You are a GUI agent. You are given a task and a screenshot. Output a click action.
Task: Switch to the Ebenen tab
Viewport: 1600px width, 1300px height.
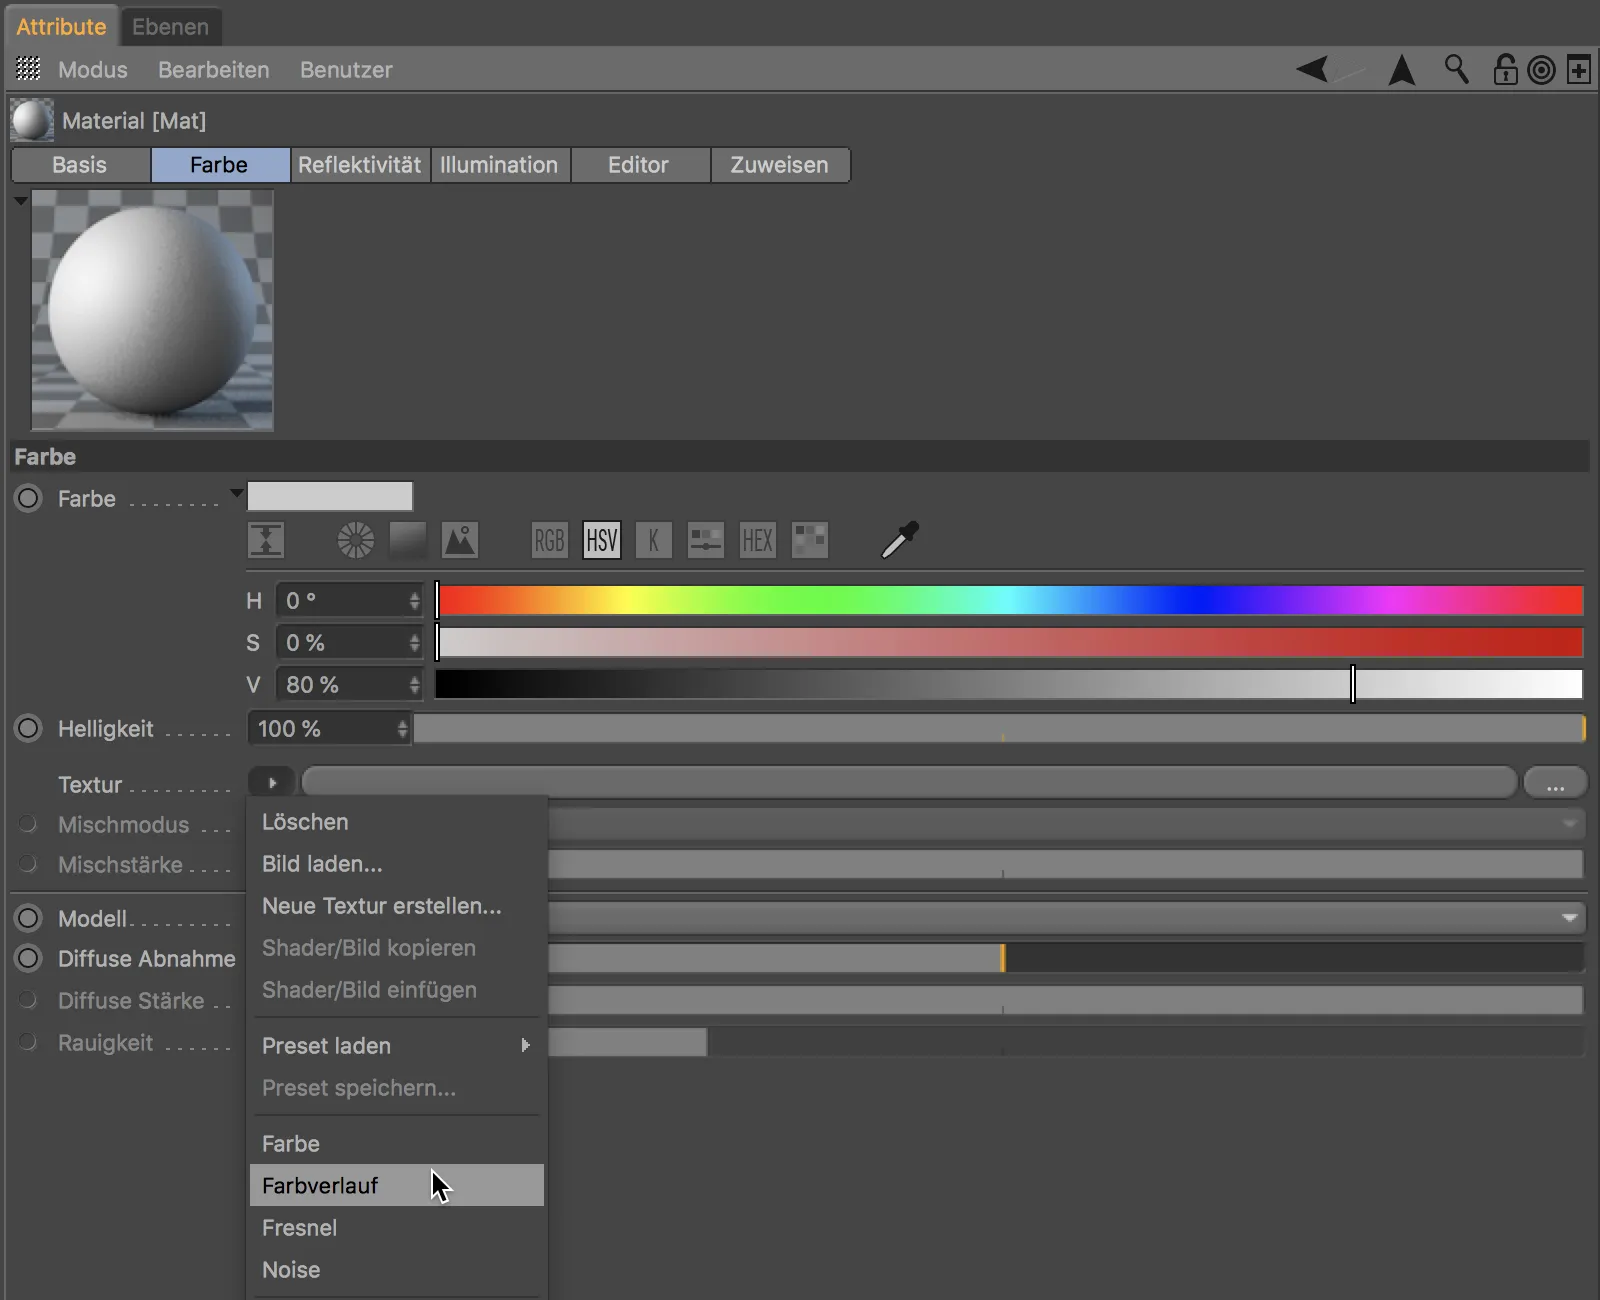click(171, 27)
